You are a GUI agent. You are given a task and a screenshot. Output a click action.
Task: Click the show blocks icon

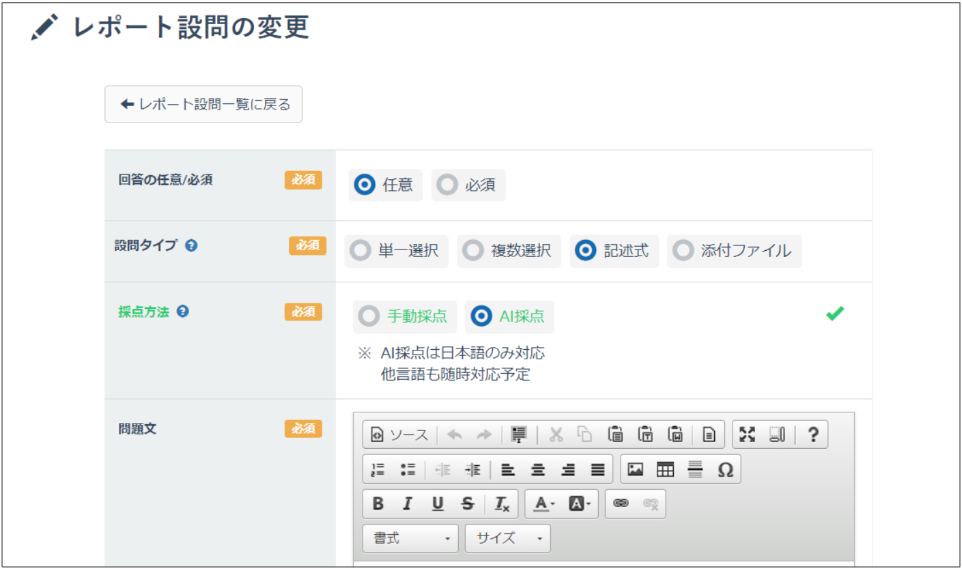777,435
